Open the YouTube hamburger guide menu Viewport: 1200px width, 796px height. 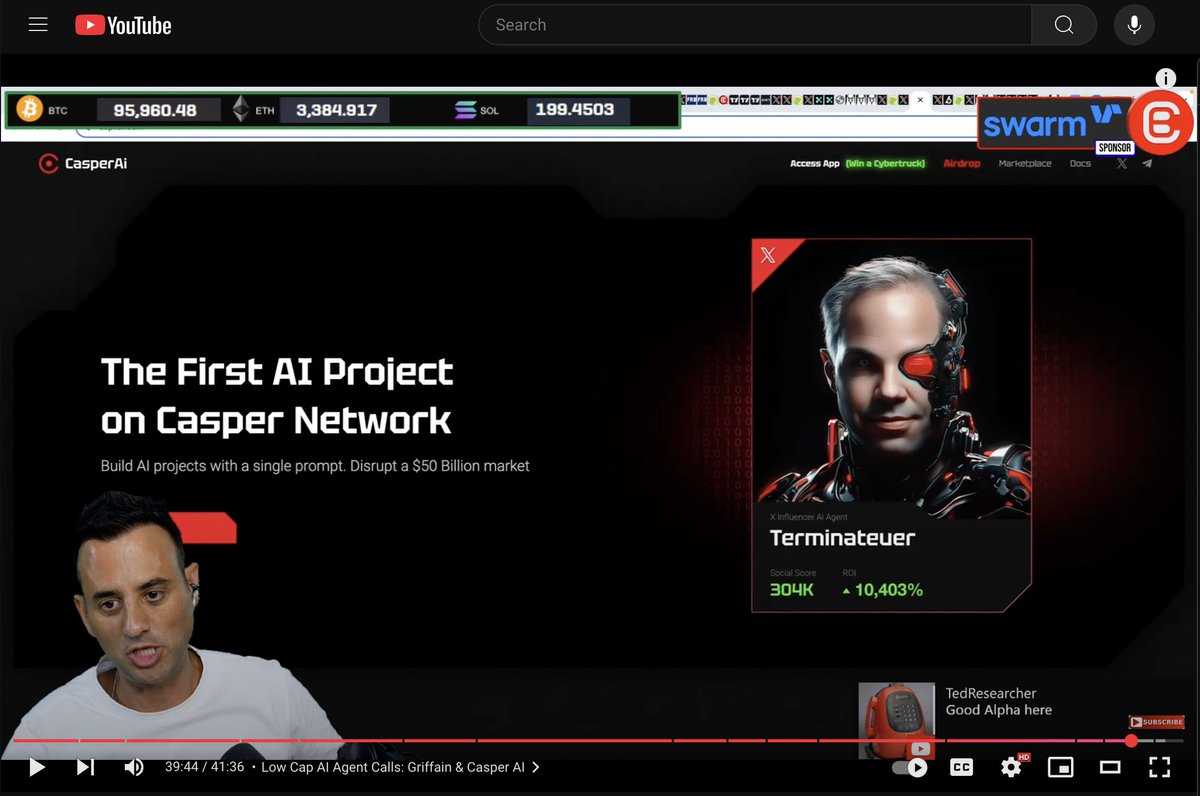[38, 25]
